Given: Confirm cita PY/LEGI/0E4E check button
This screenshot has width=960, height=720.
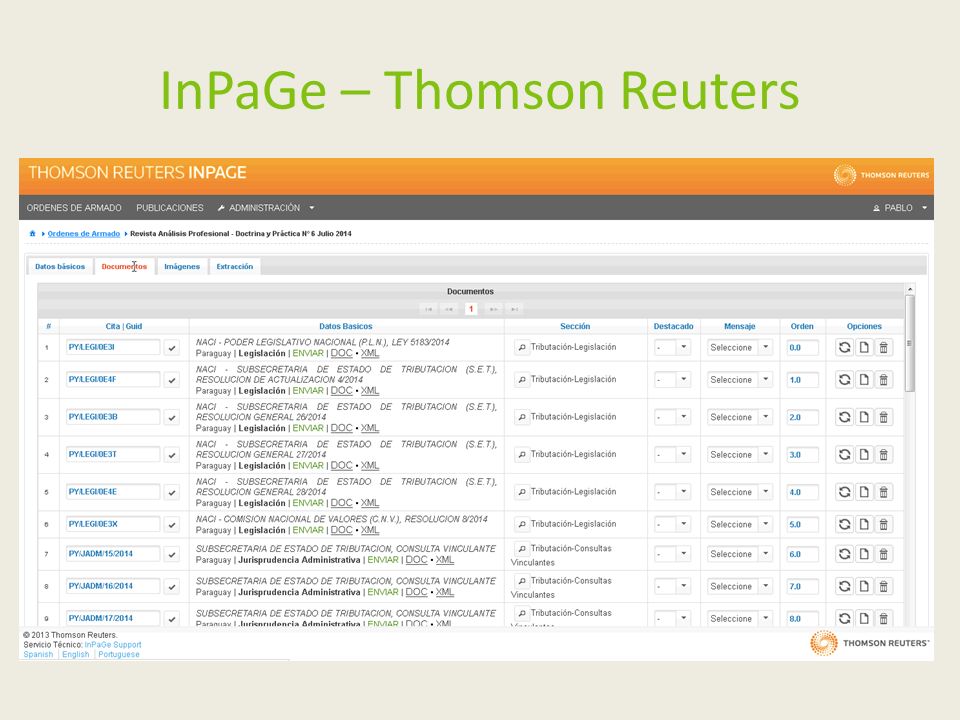Looking at the screenshot, I should pos(172,492).
